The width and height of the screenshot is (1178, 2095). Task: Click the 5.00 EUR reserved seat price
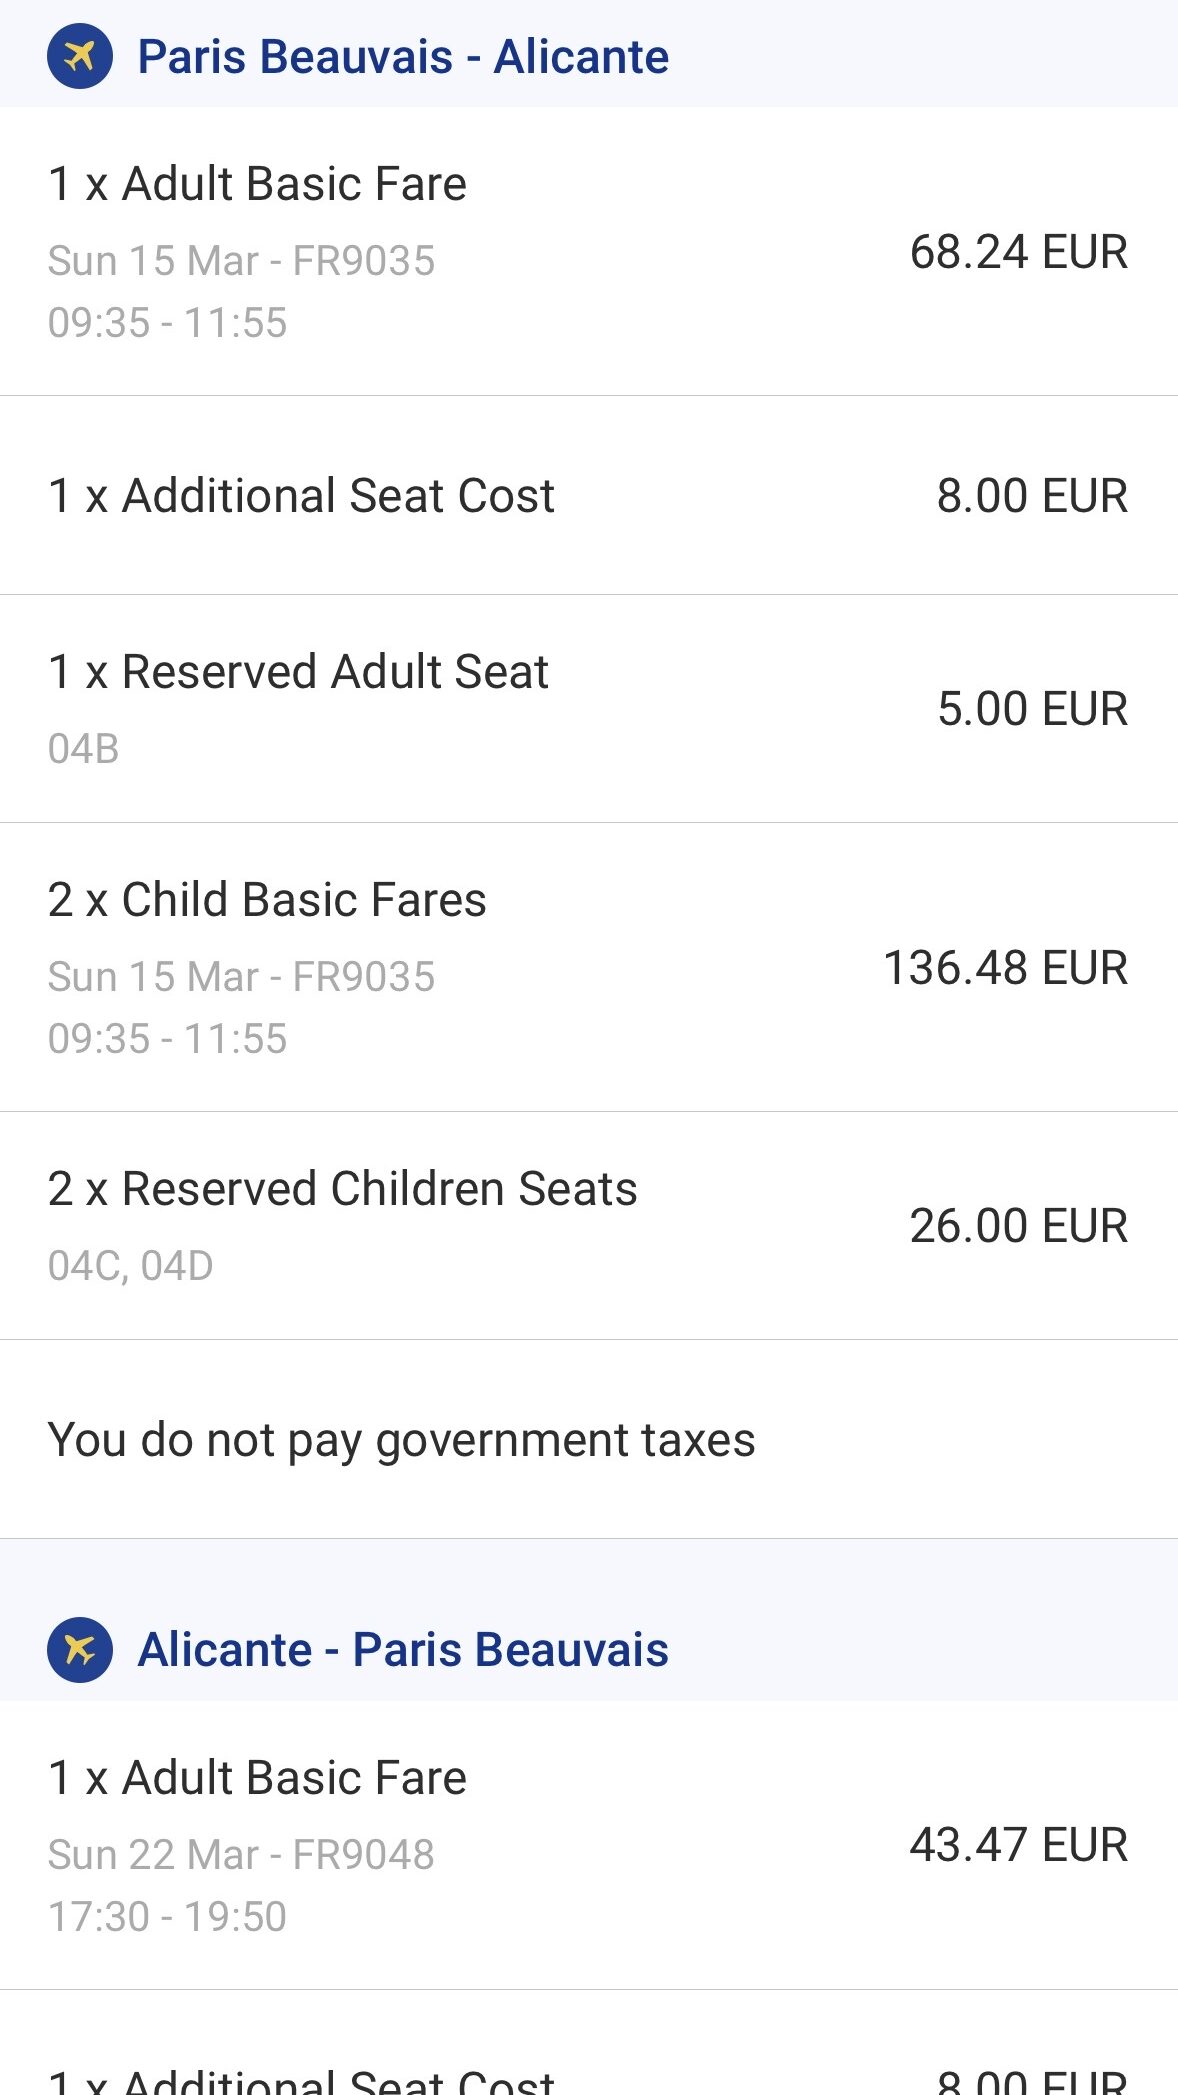(x=1032, y=709)
